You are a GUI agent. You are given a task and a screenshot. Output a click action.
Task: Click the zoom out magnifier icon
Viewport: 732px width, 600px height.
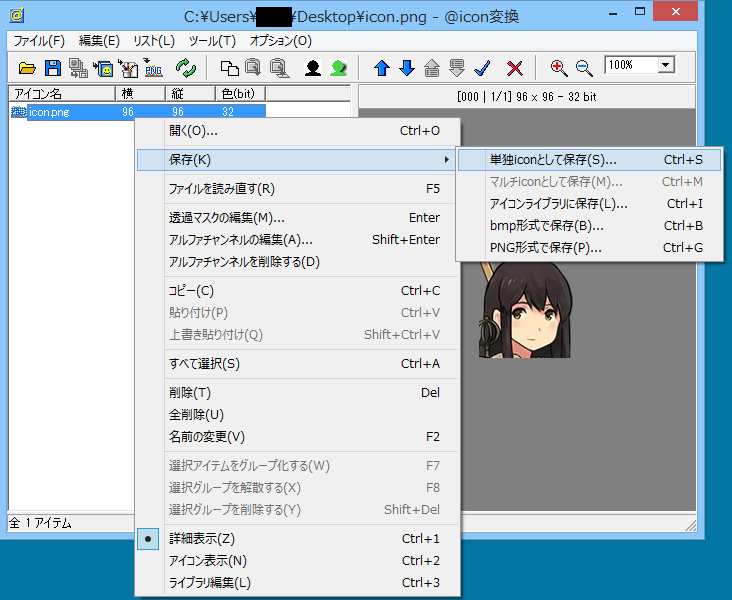point(584,68)
